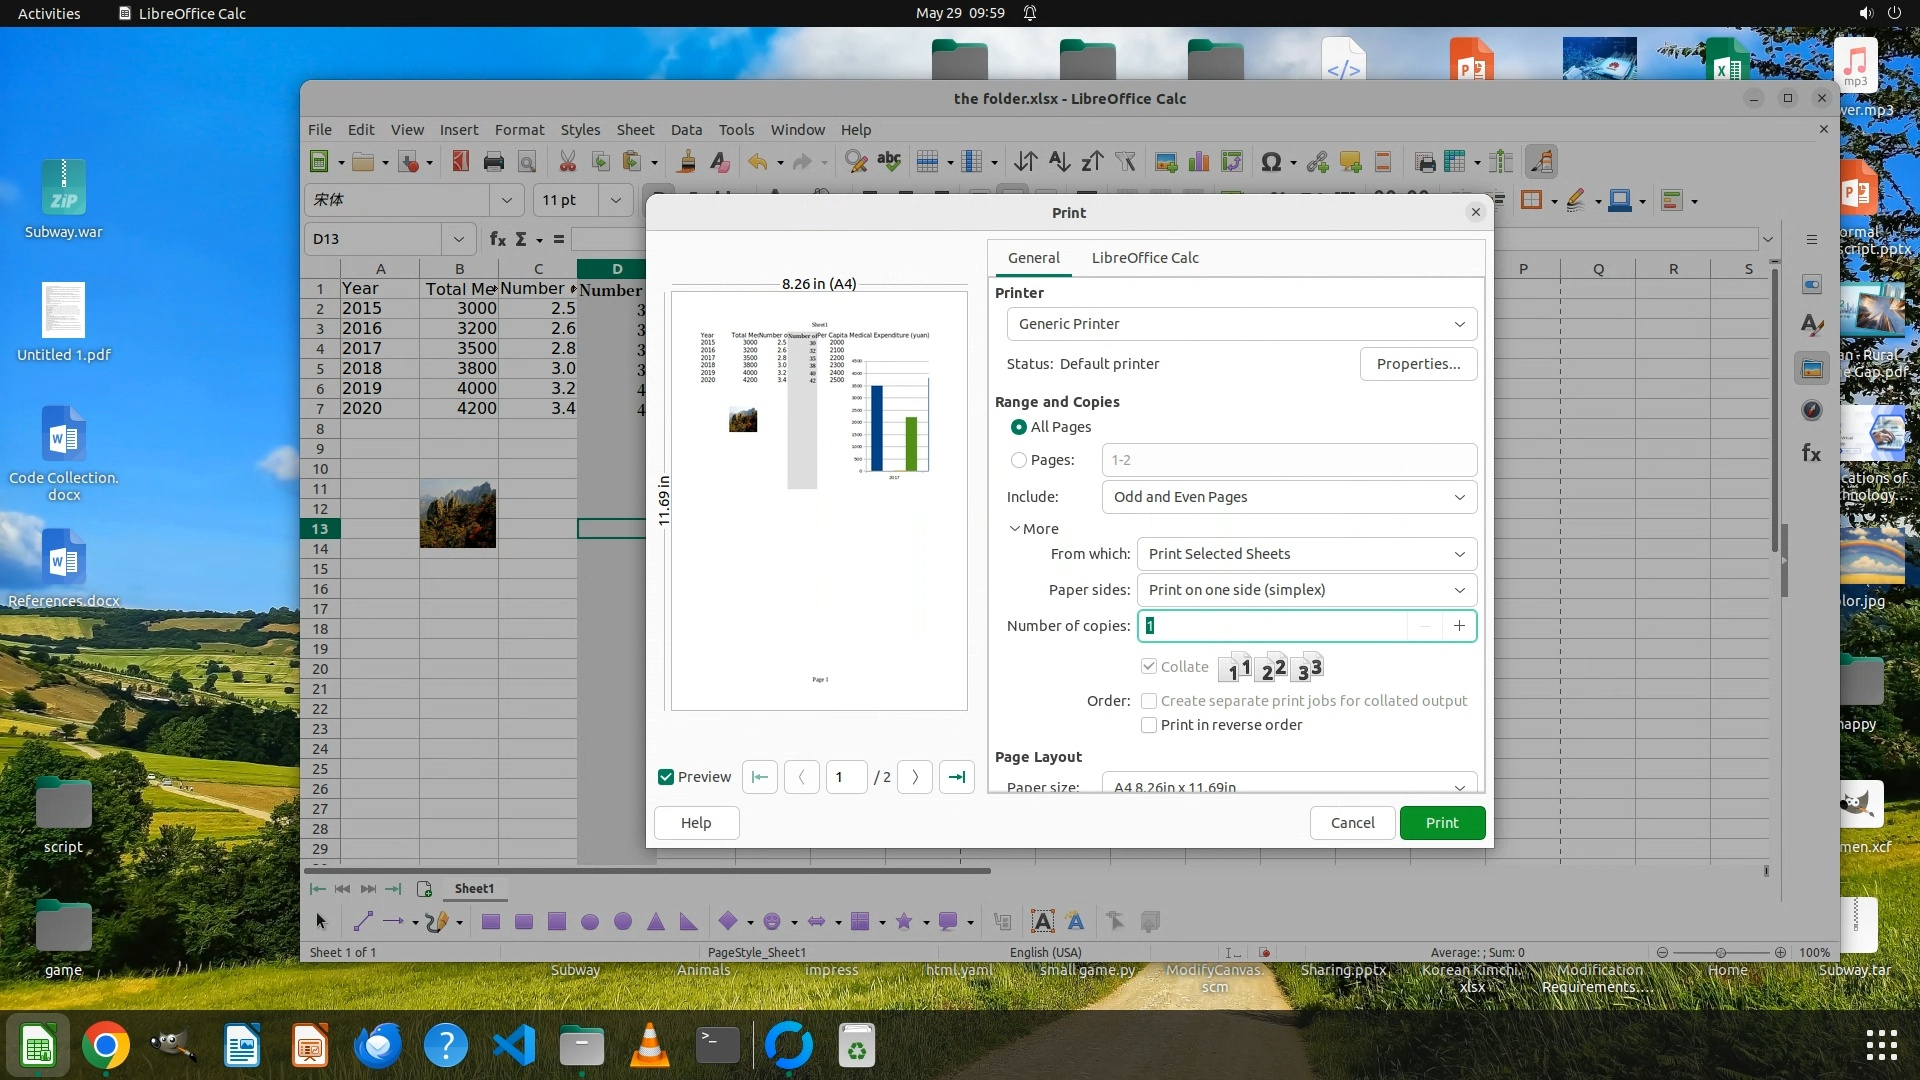
Task: Open the Data menu
Action: (x=686, y=130)
